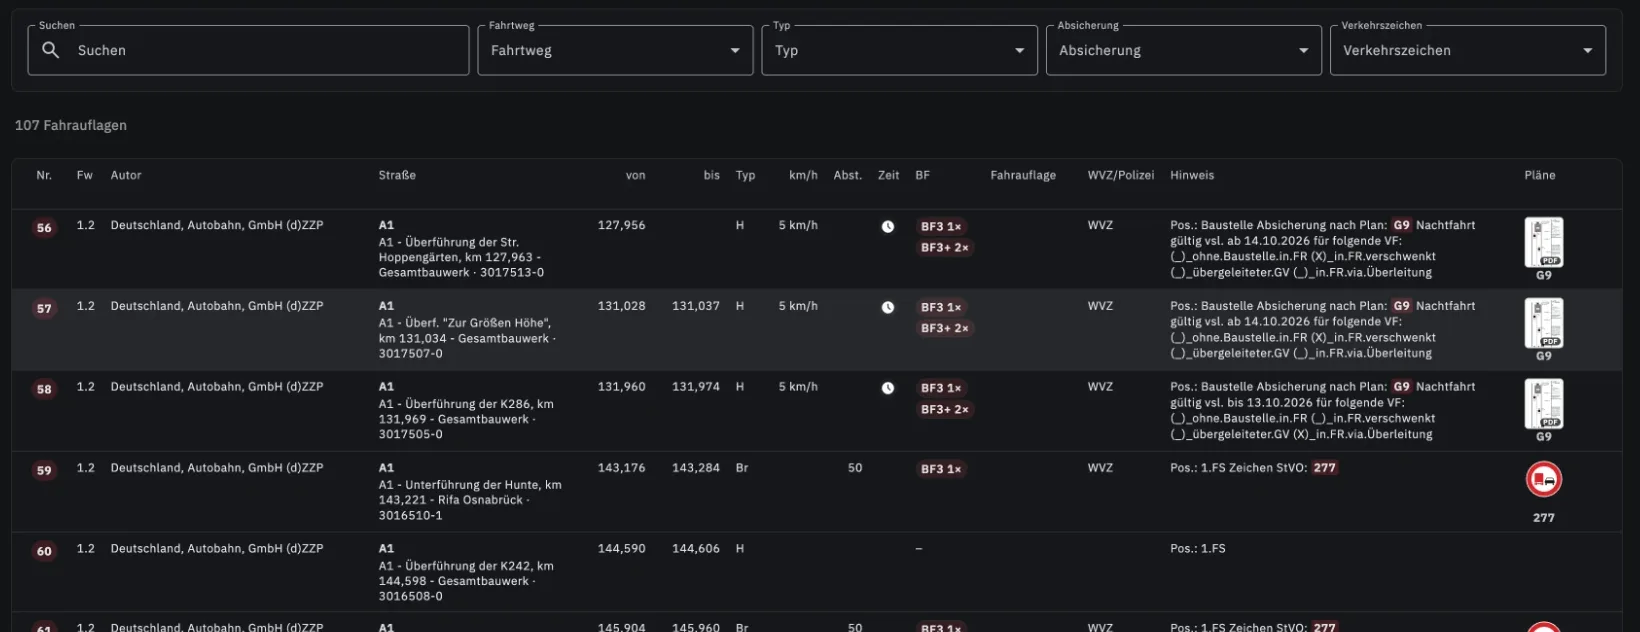Click the clock icon in row 56
The height and width of the screenshot is (632, 1640).
click(x=887, y=227)
